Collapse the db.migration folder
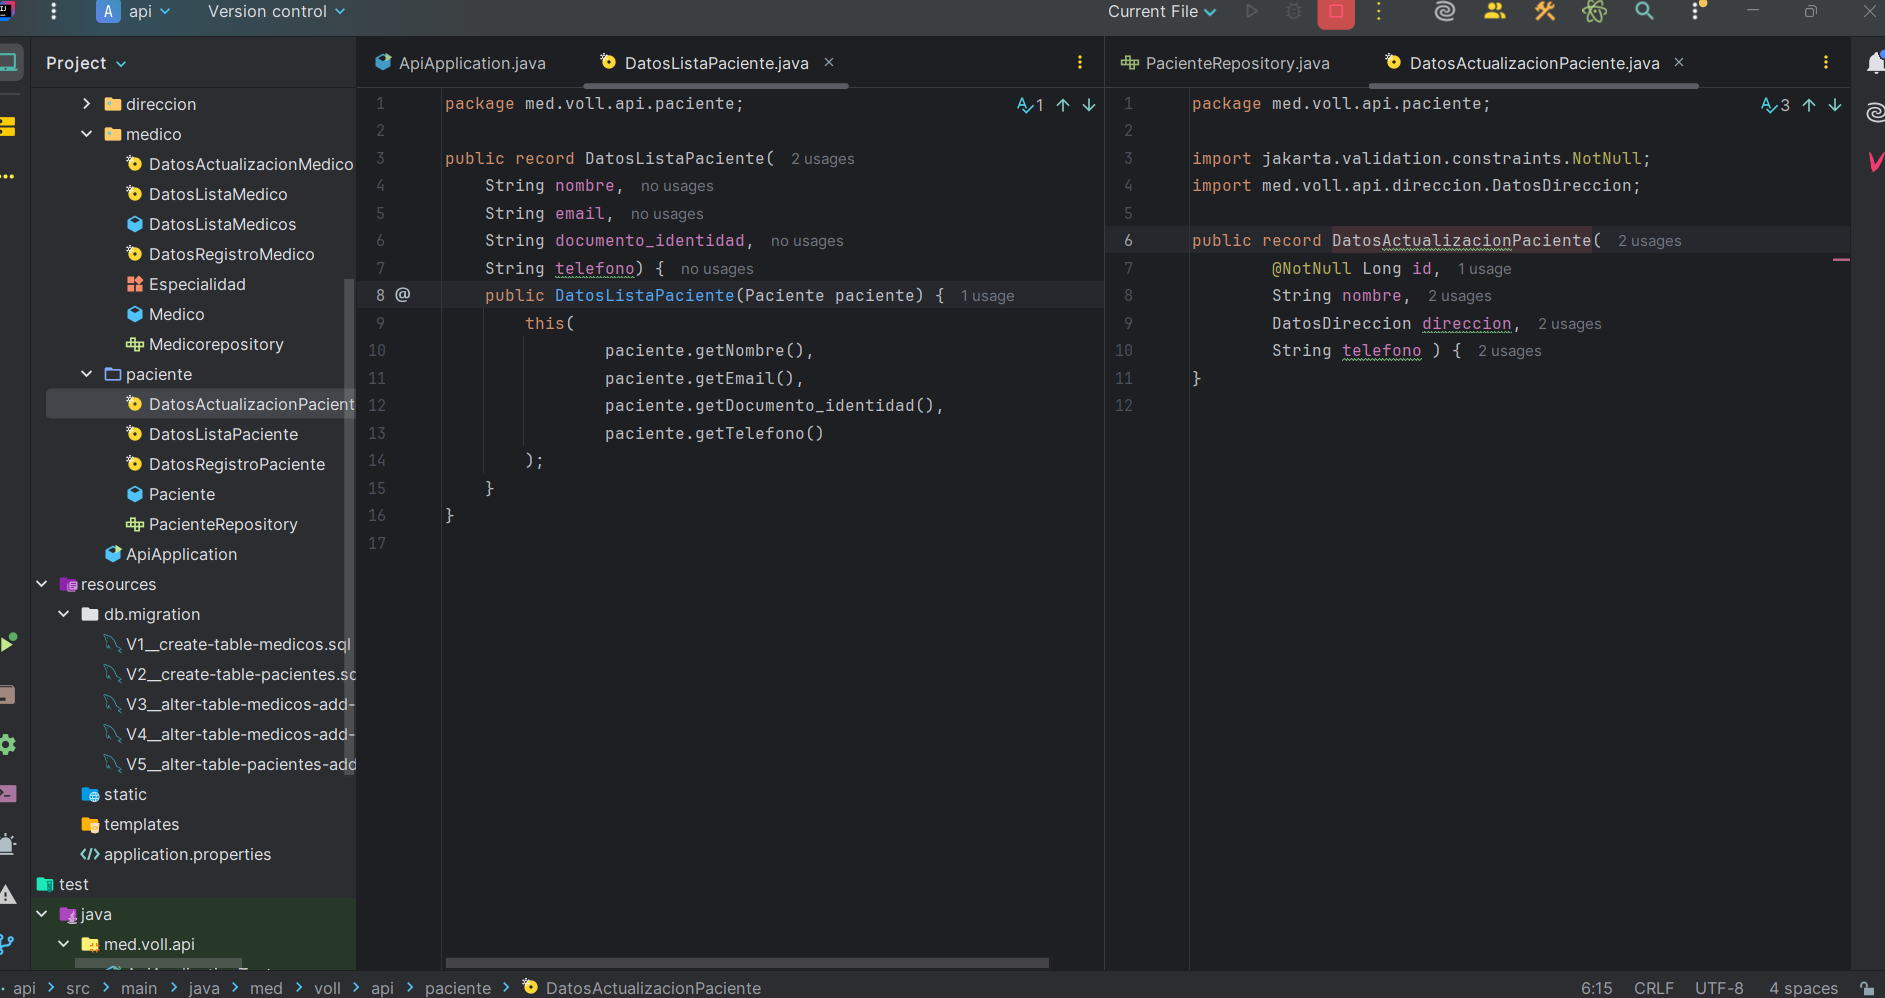Screen dimensions: 1885x998 tap(64, 614)
